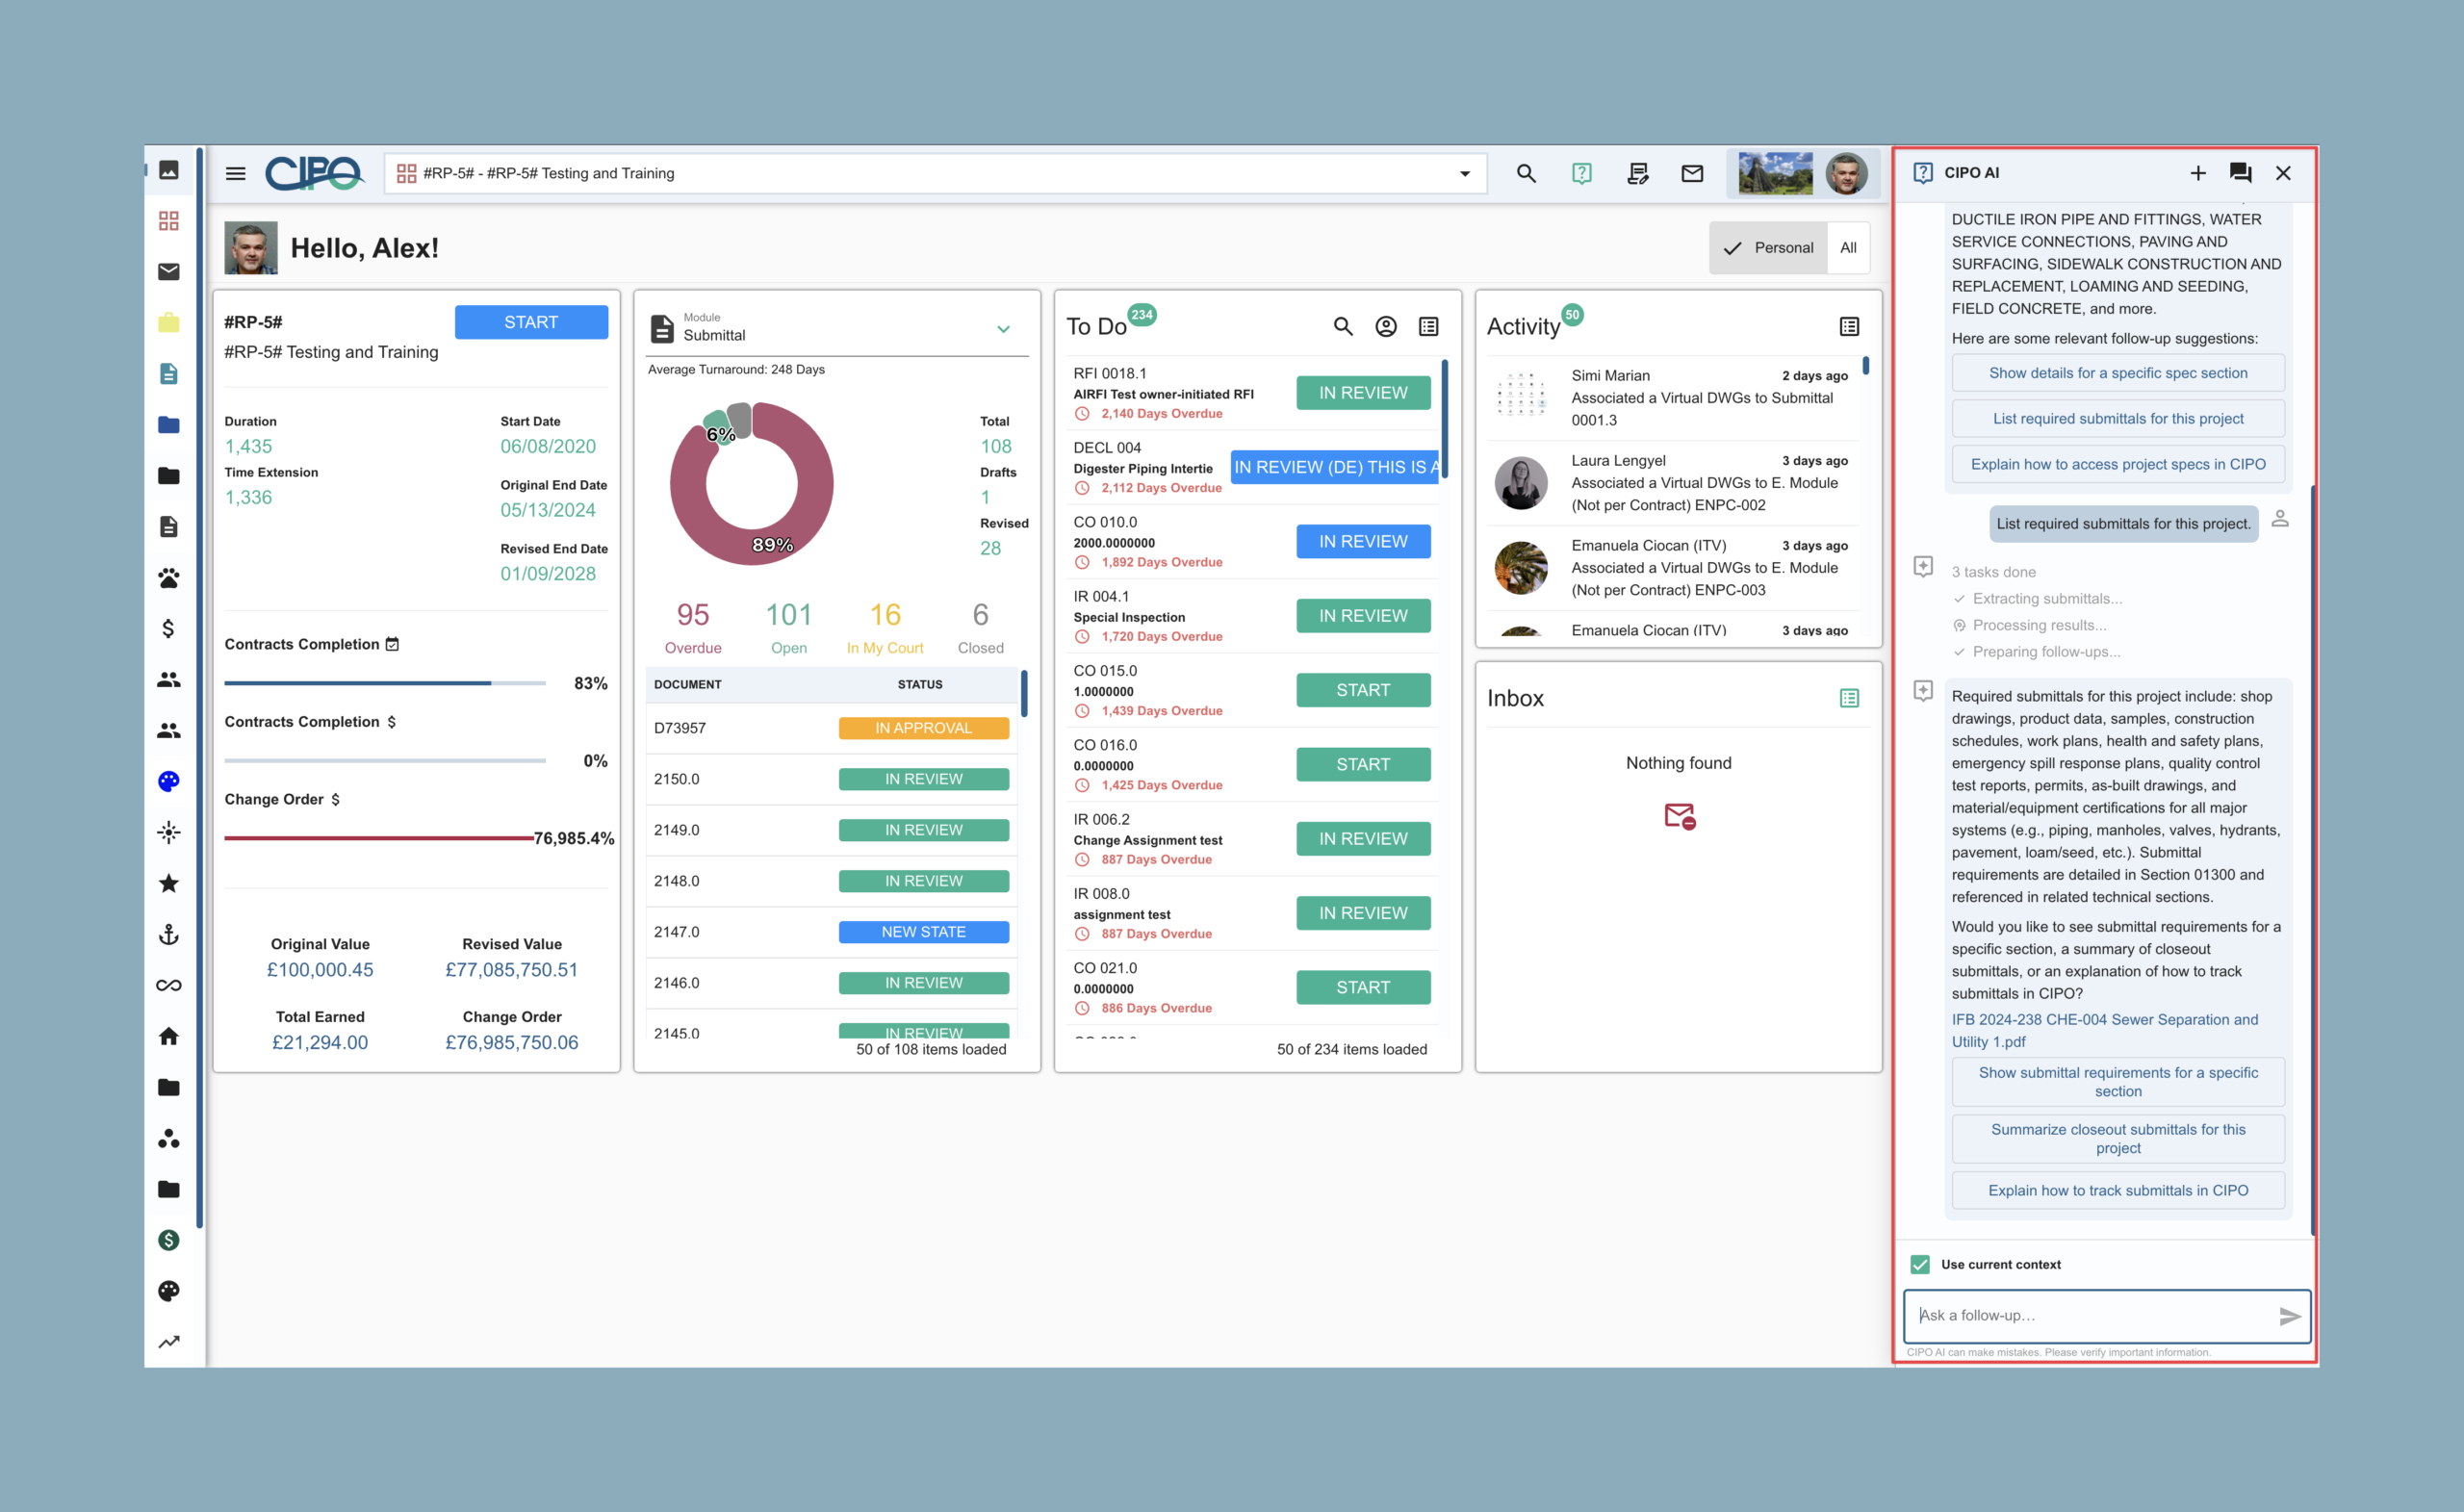This screenshot has width=2464, height=1512.
Task: Click the blue START button for #RP-5#
Action: (531, 322)
